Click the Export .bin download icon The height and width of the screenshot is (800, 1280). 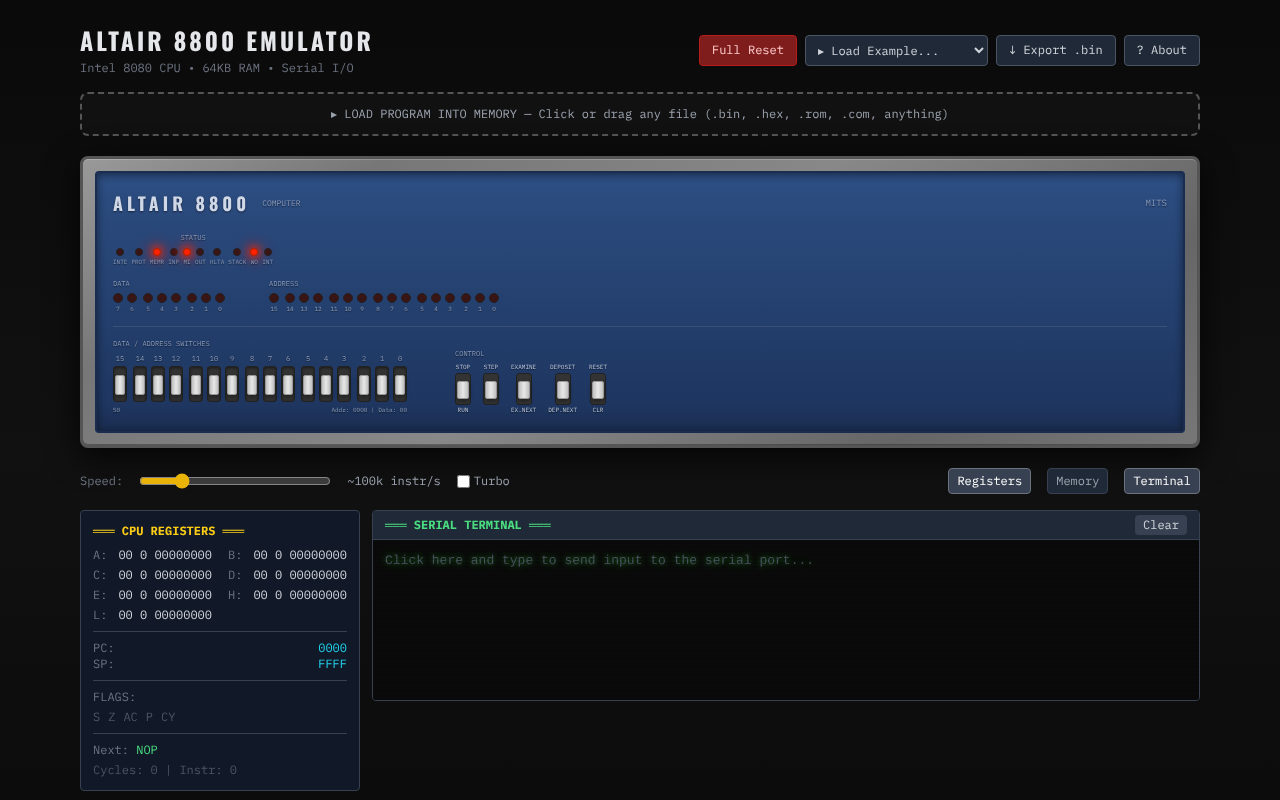[x=1013, y=49]
